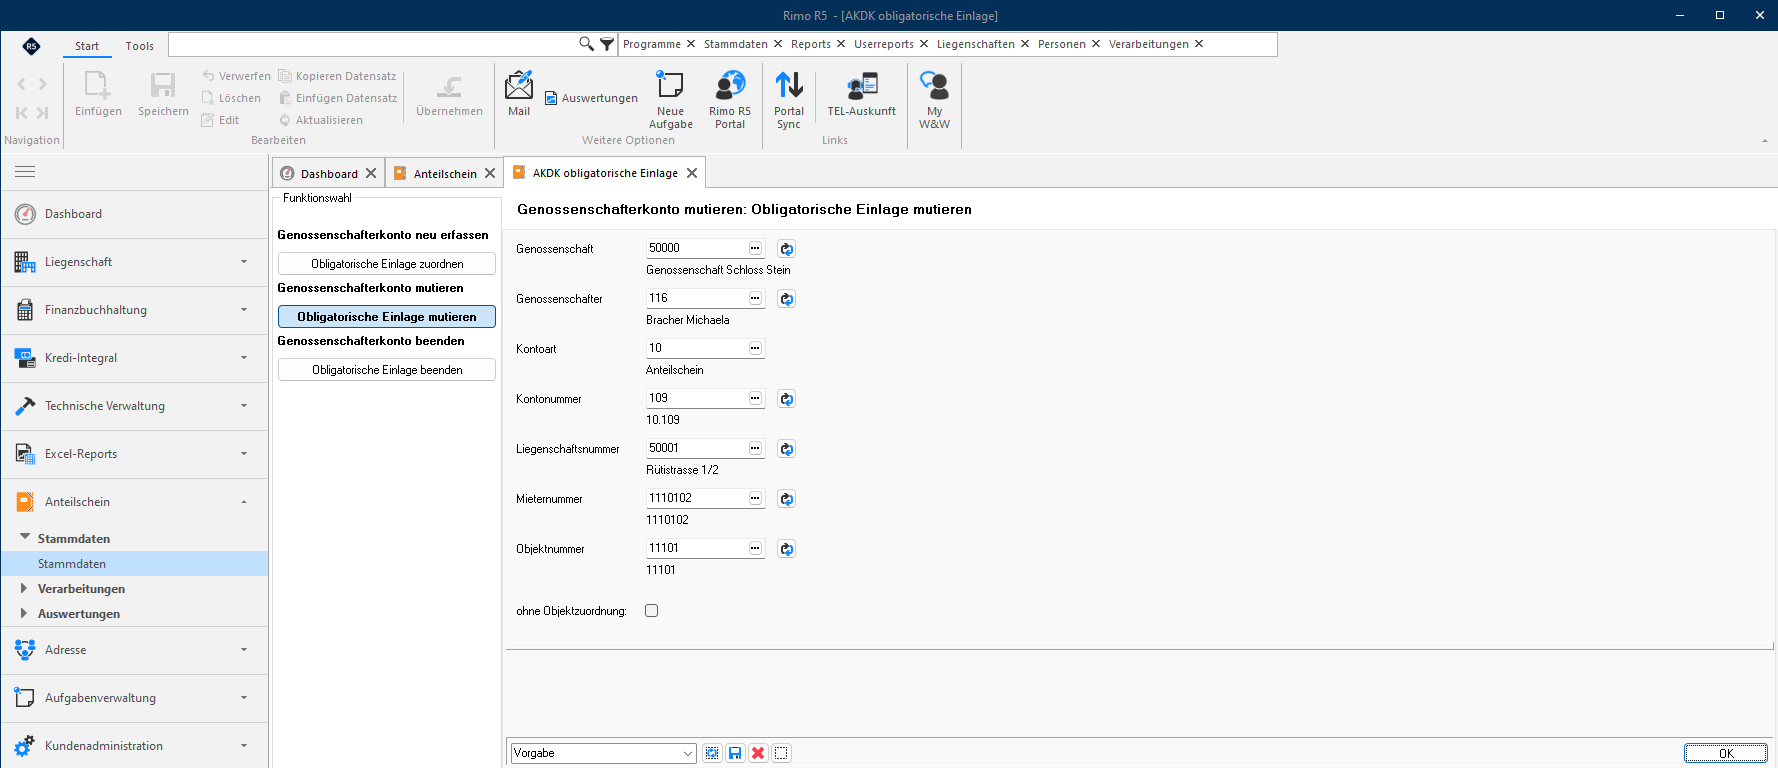Switch to the Tools ribbon tab
The height and width of the screenshot is (768, 1778).
[140, 46]
